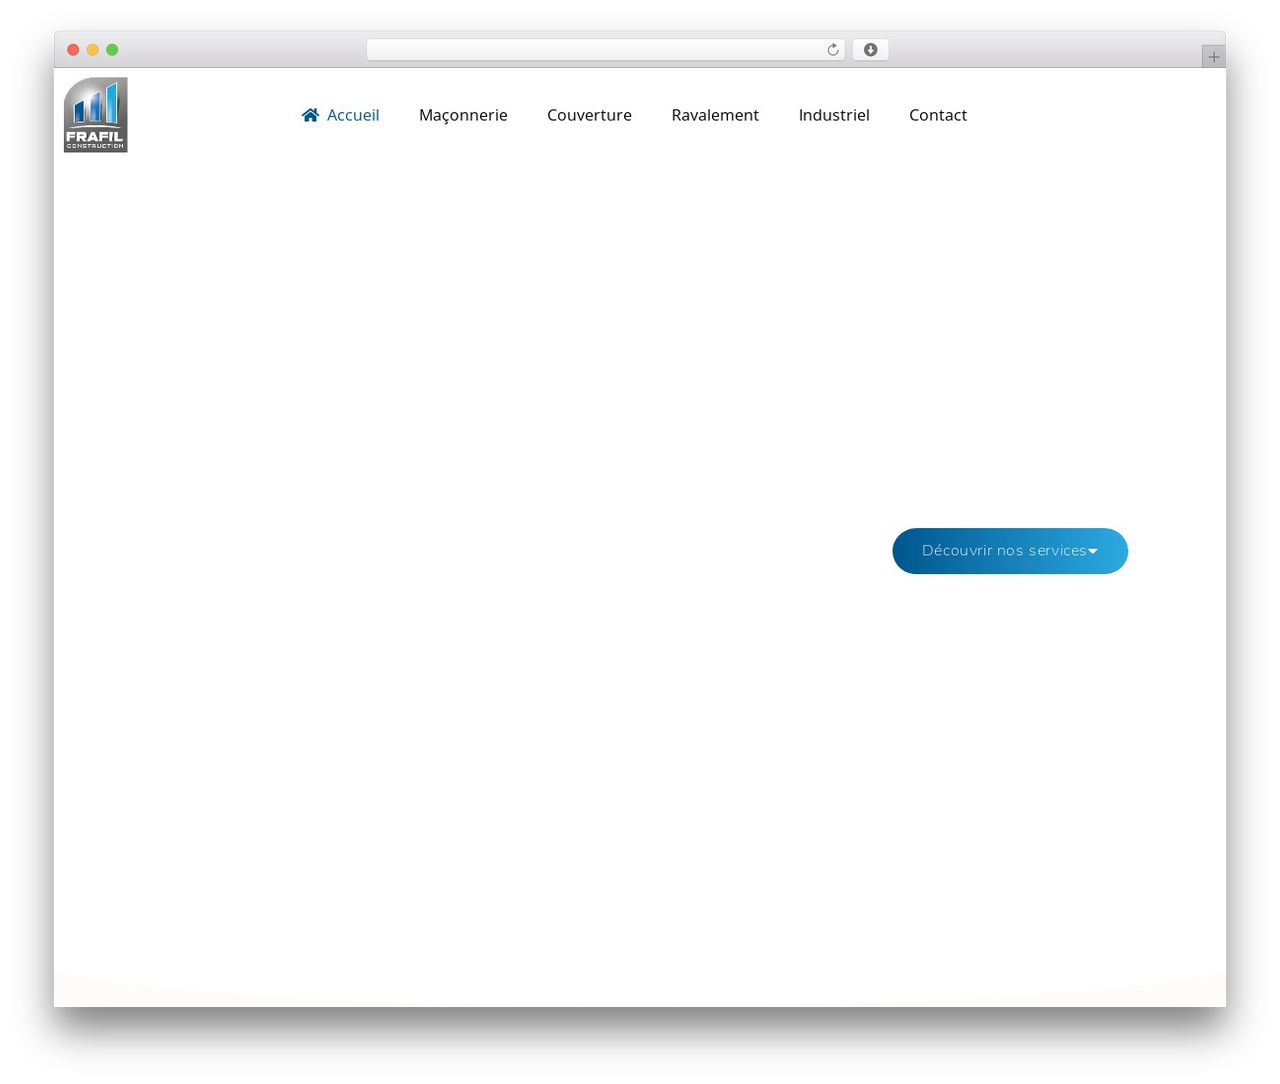Click the browser reload icon

(832, 50)
